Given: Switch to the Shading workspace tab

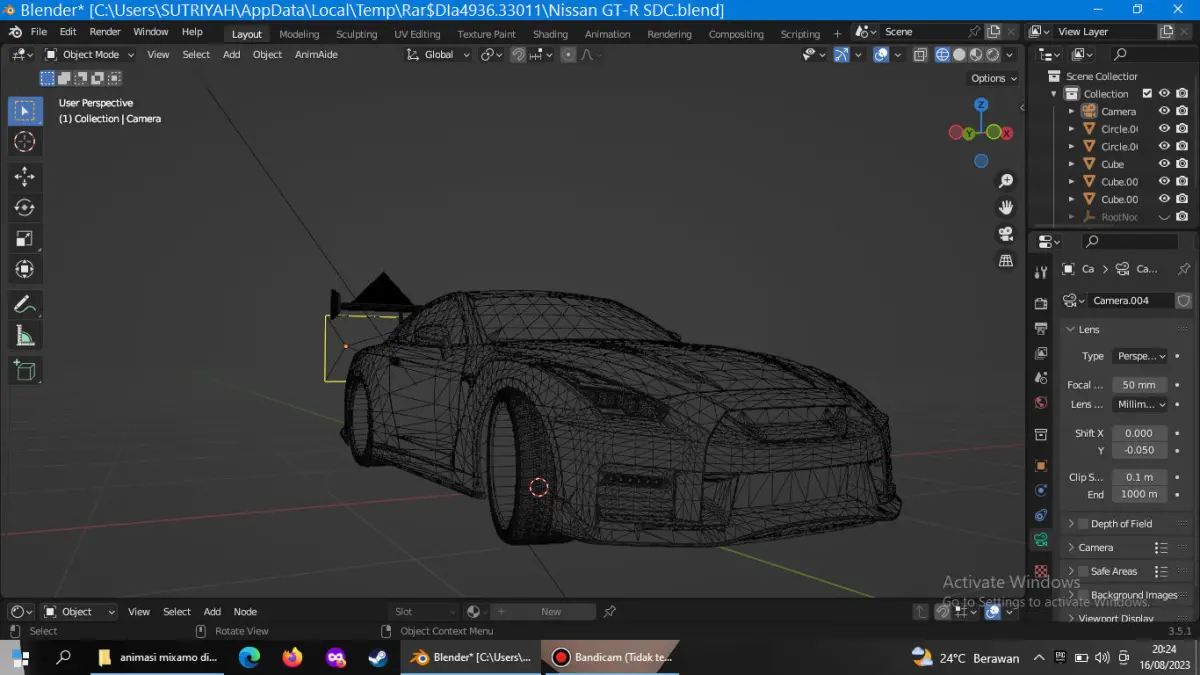Looking at the screenshot, I should 550,34.
